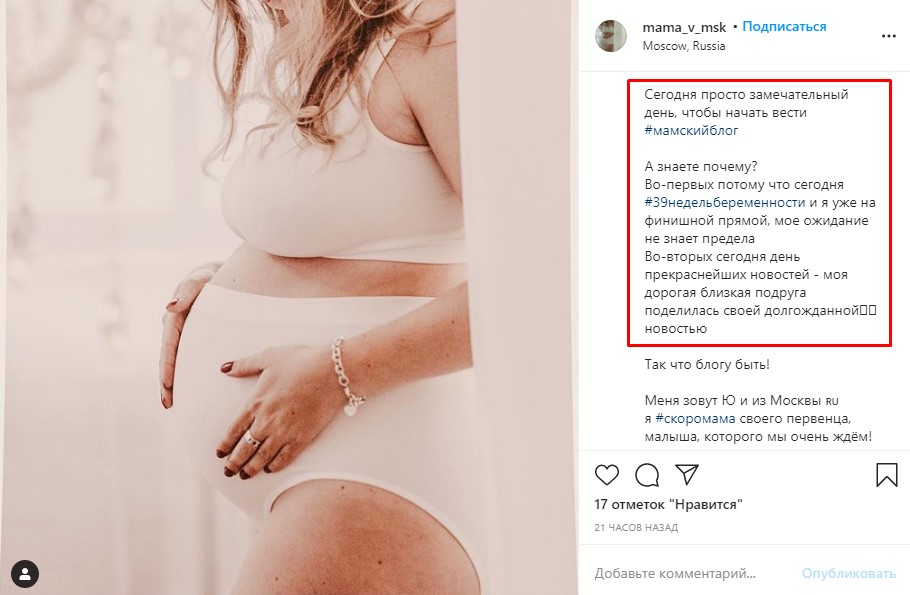Focus the Добавьте комментарий input field

690,574
